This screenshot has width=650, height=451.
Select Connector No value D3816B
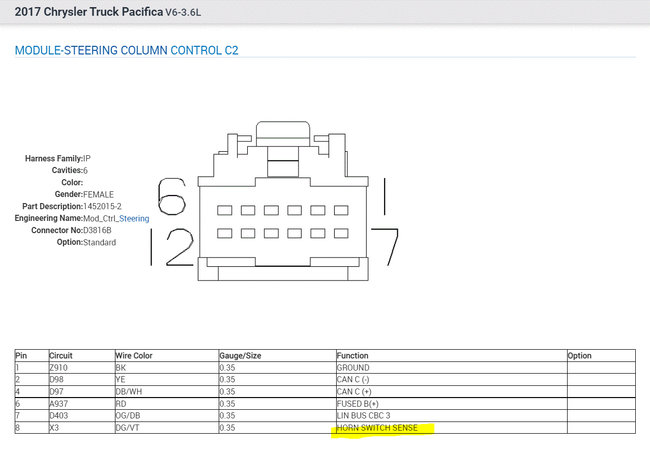point(97,230)
